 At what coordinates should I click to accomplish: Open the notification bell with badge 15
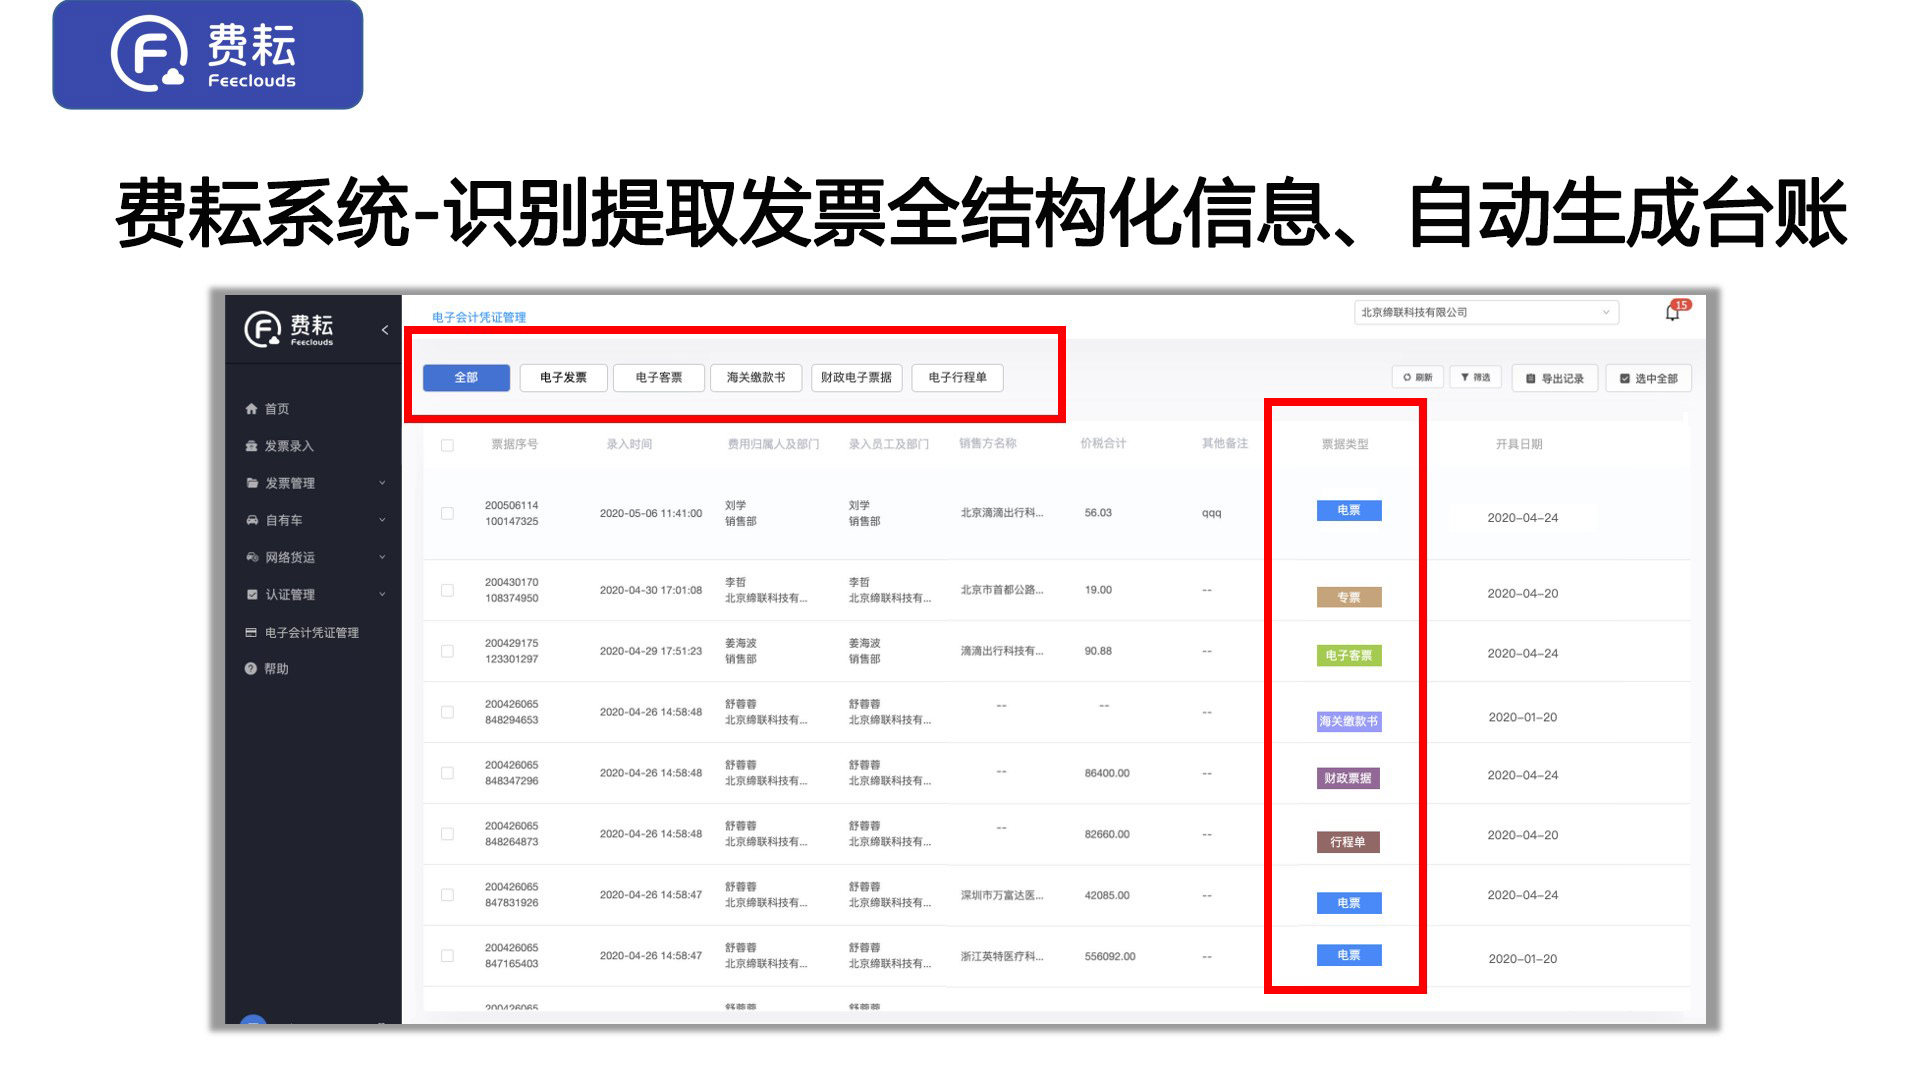point(1673,312)
